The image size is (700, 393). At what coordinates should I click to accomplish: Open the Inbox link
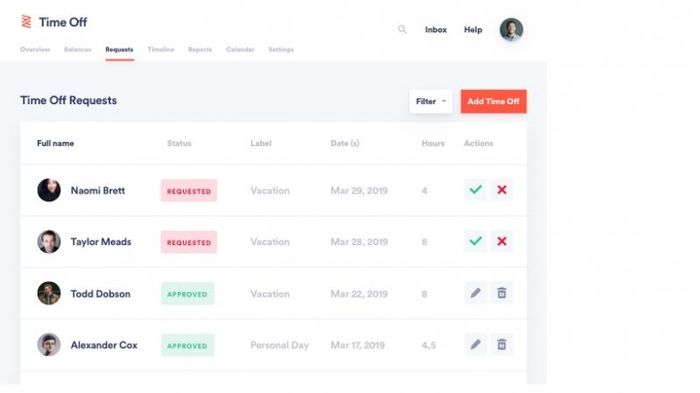(x=436, y=29)
